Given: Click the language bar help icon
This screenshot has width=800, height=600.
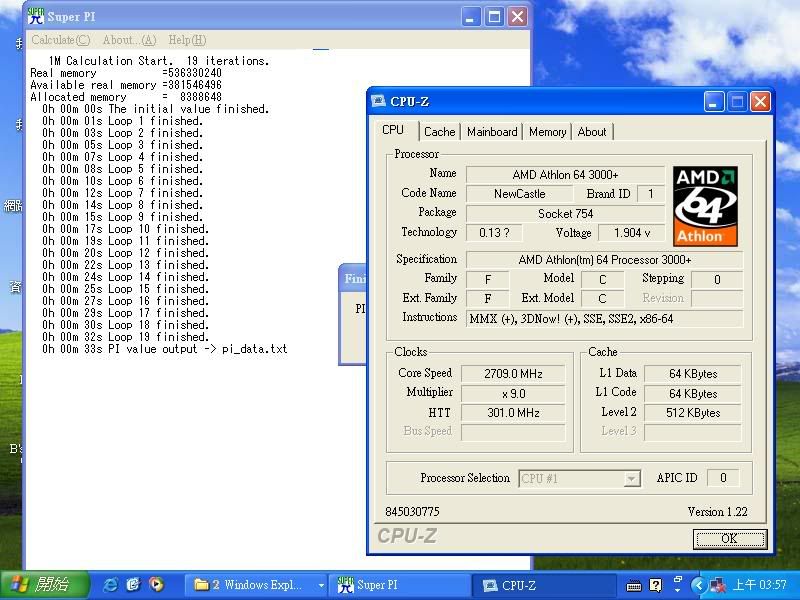Looking at the screenshot, I should click(x=655, y=585).
